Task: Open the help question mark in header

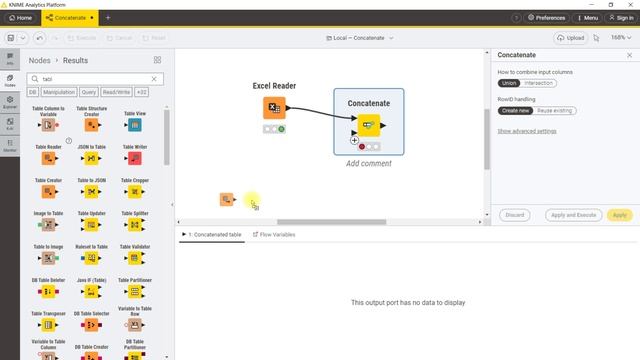Action: click(x=516, y=18)
